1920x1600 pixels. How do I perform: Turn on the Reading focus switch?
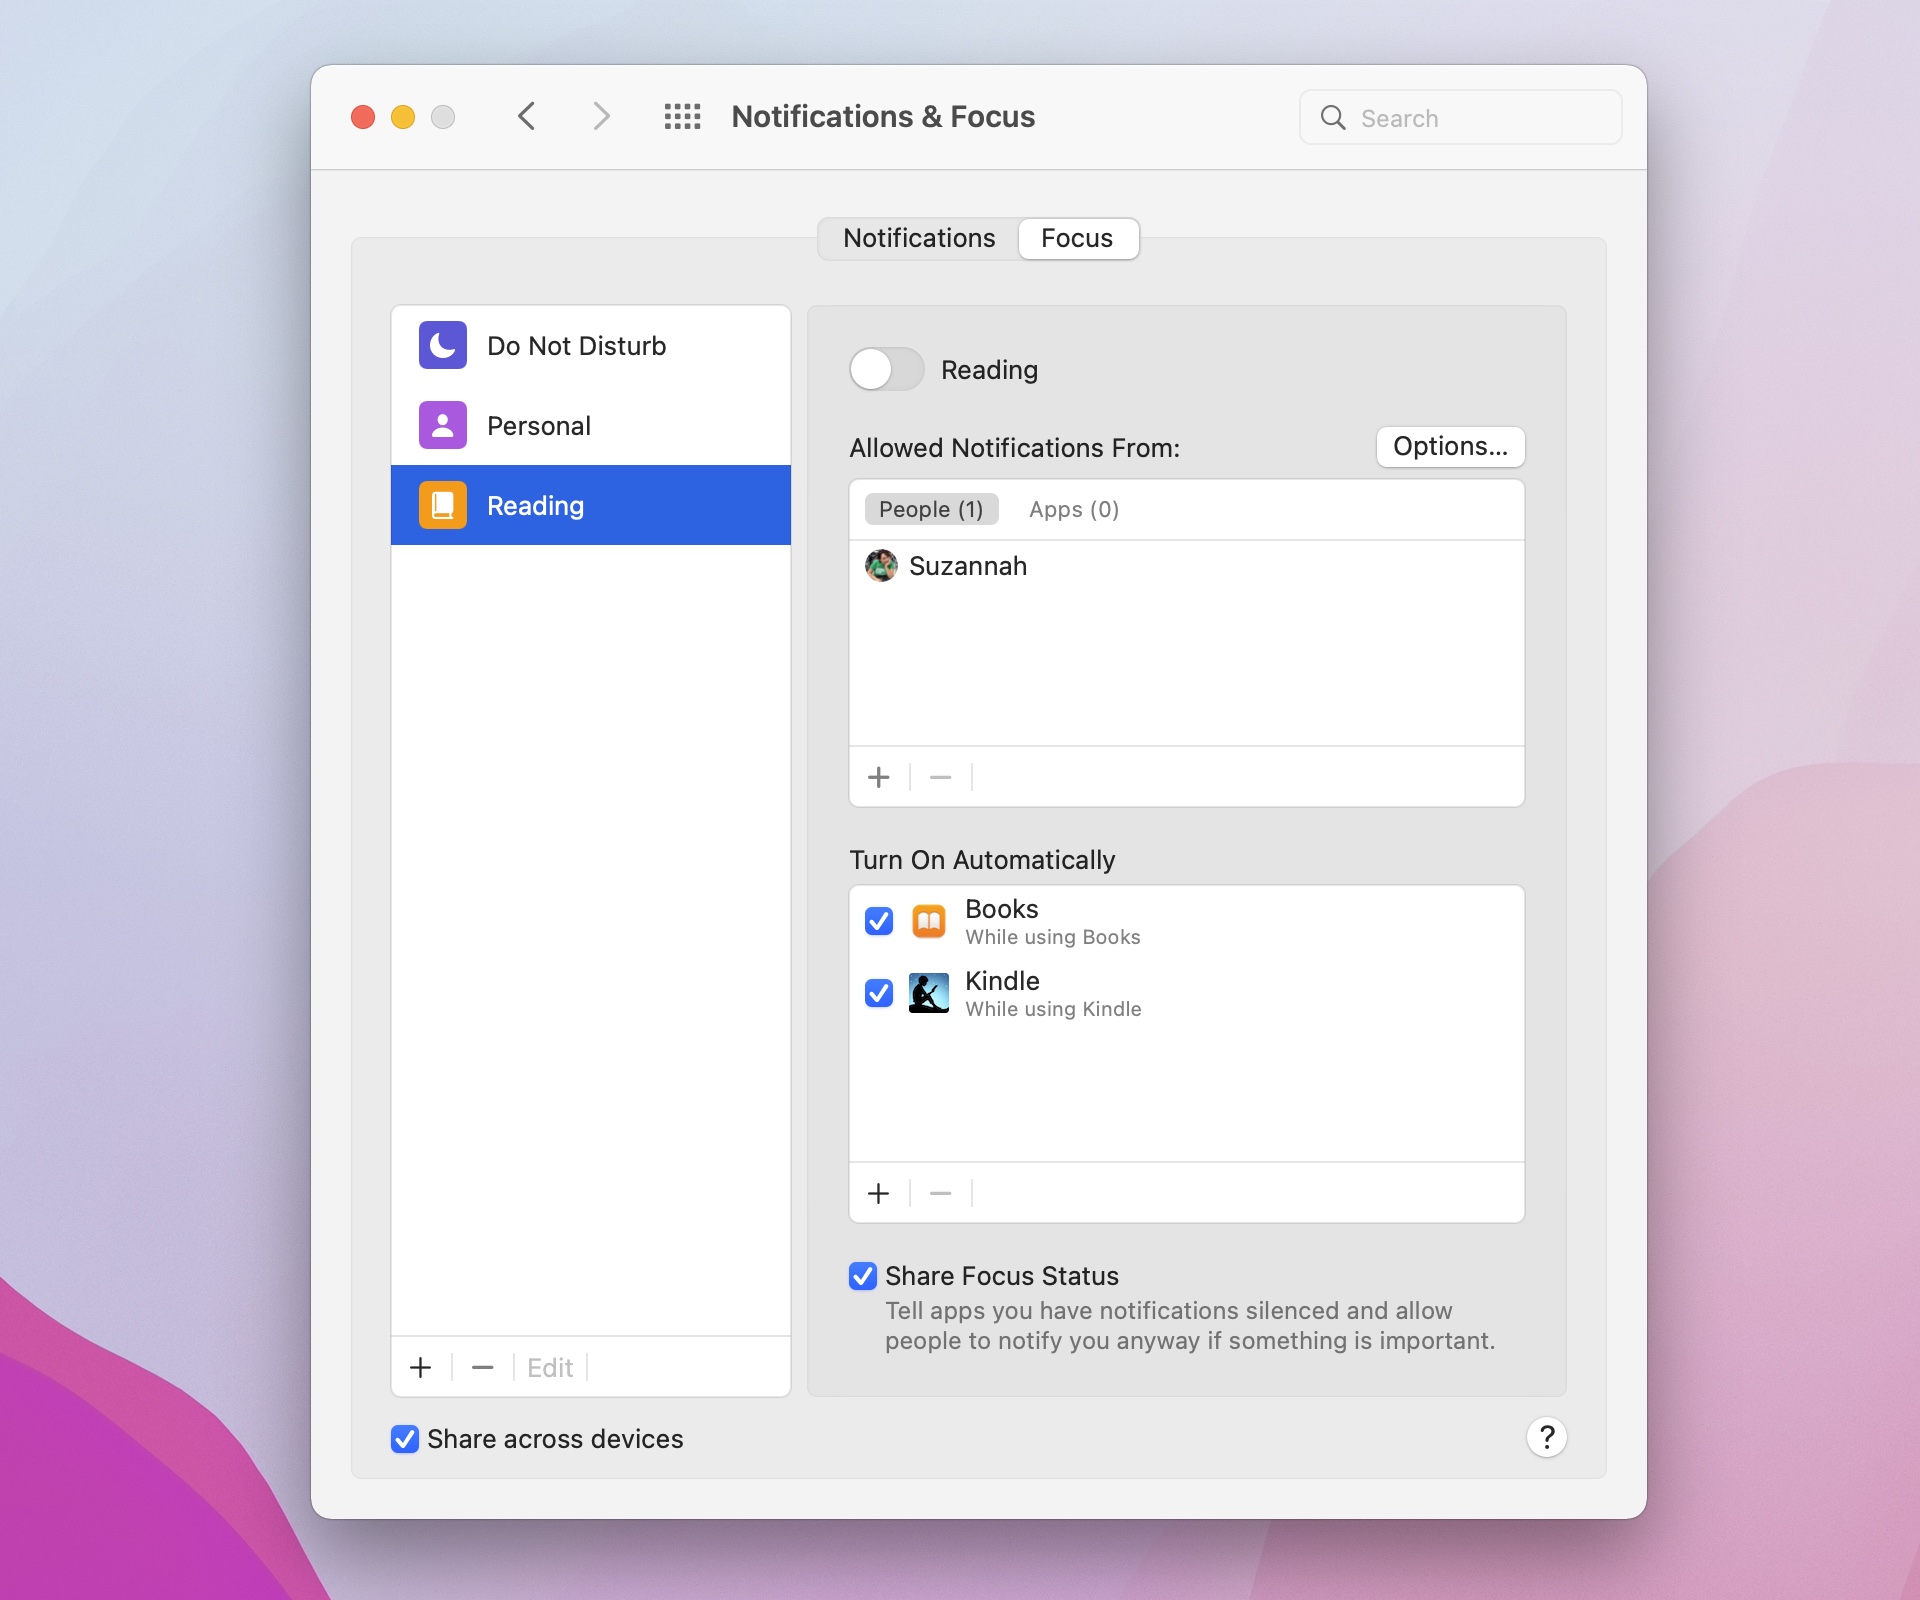click(x=886, y=369)
